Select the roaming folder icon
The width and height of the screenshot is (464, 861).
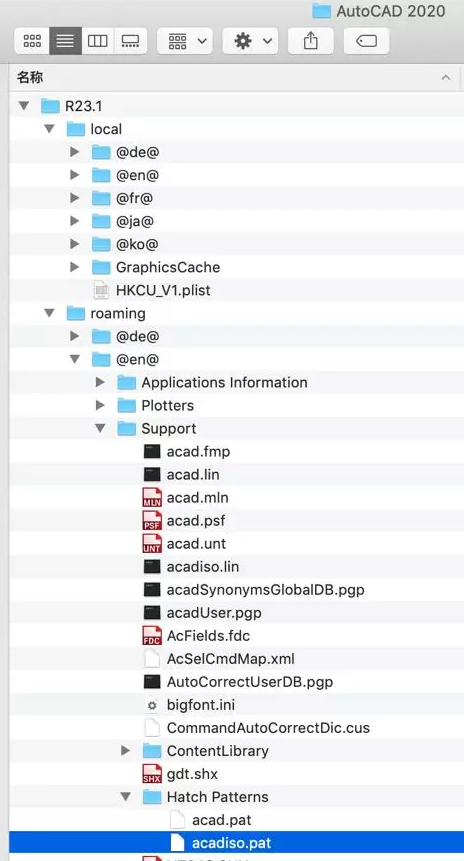click(x=76, y=313)
